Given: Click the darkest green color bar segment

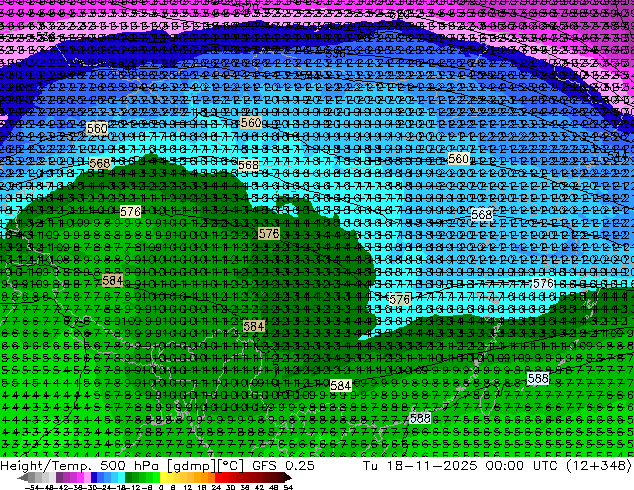Looking at the screenshot, I should tap(128, 477).
